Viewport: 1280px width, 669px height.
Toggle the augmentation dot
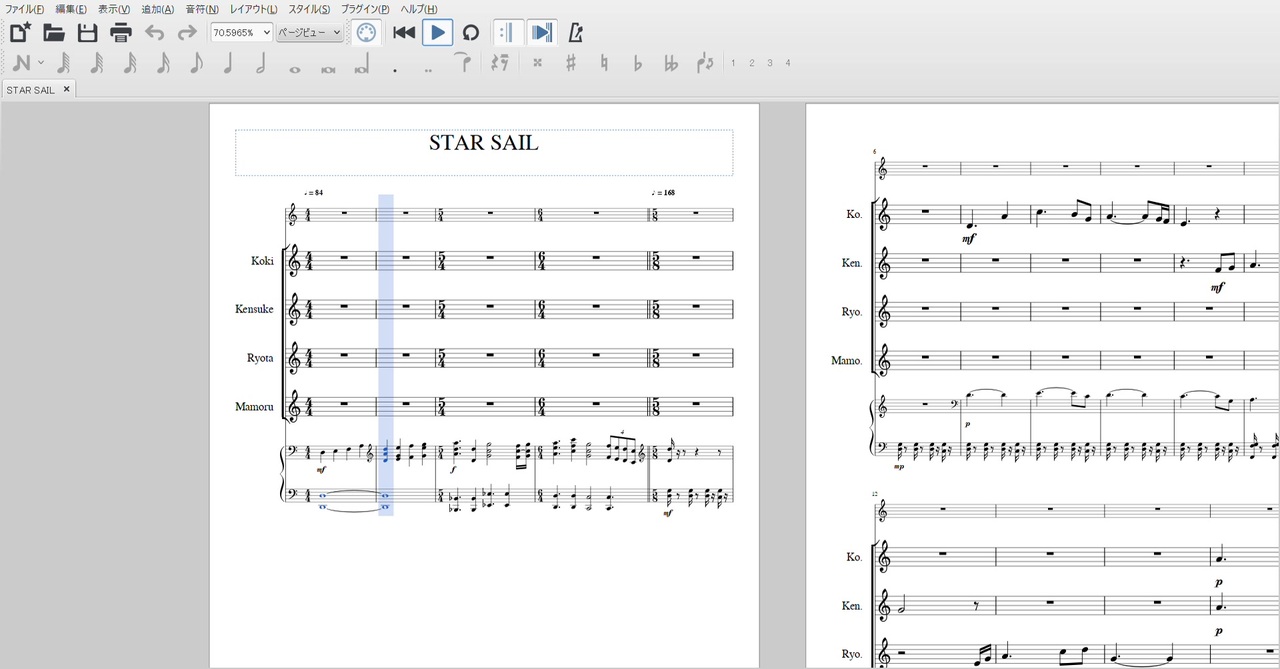coord(396,70)
